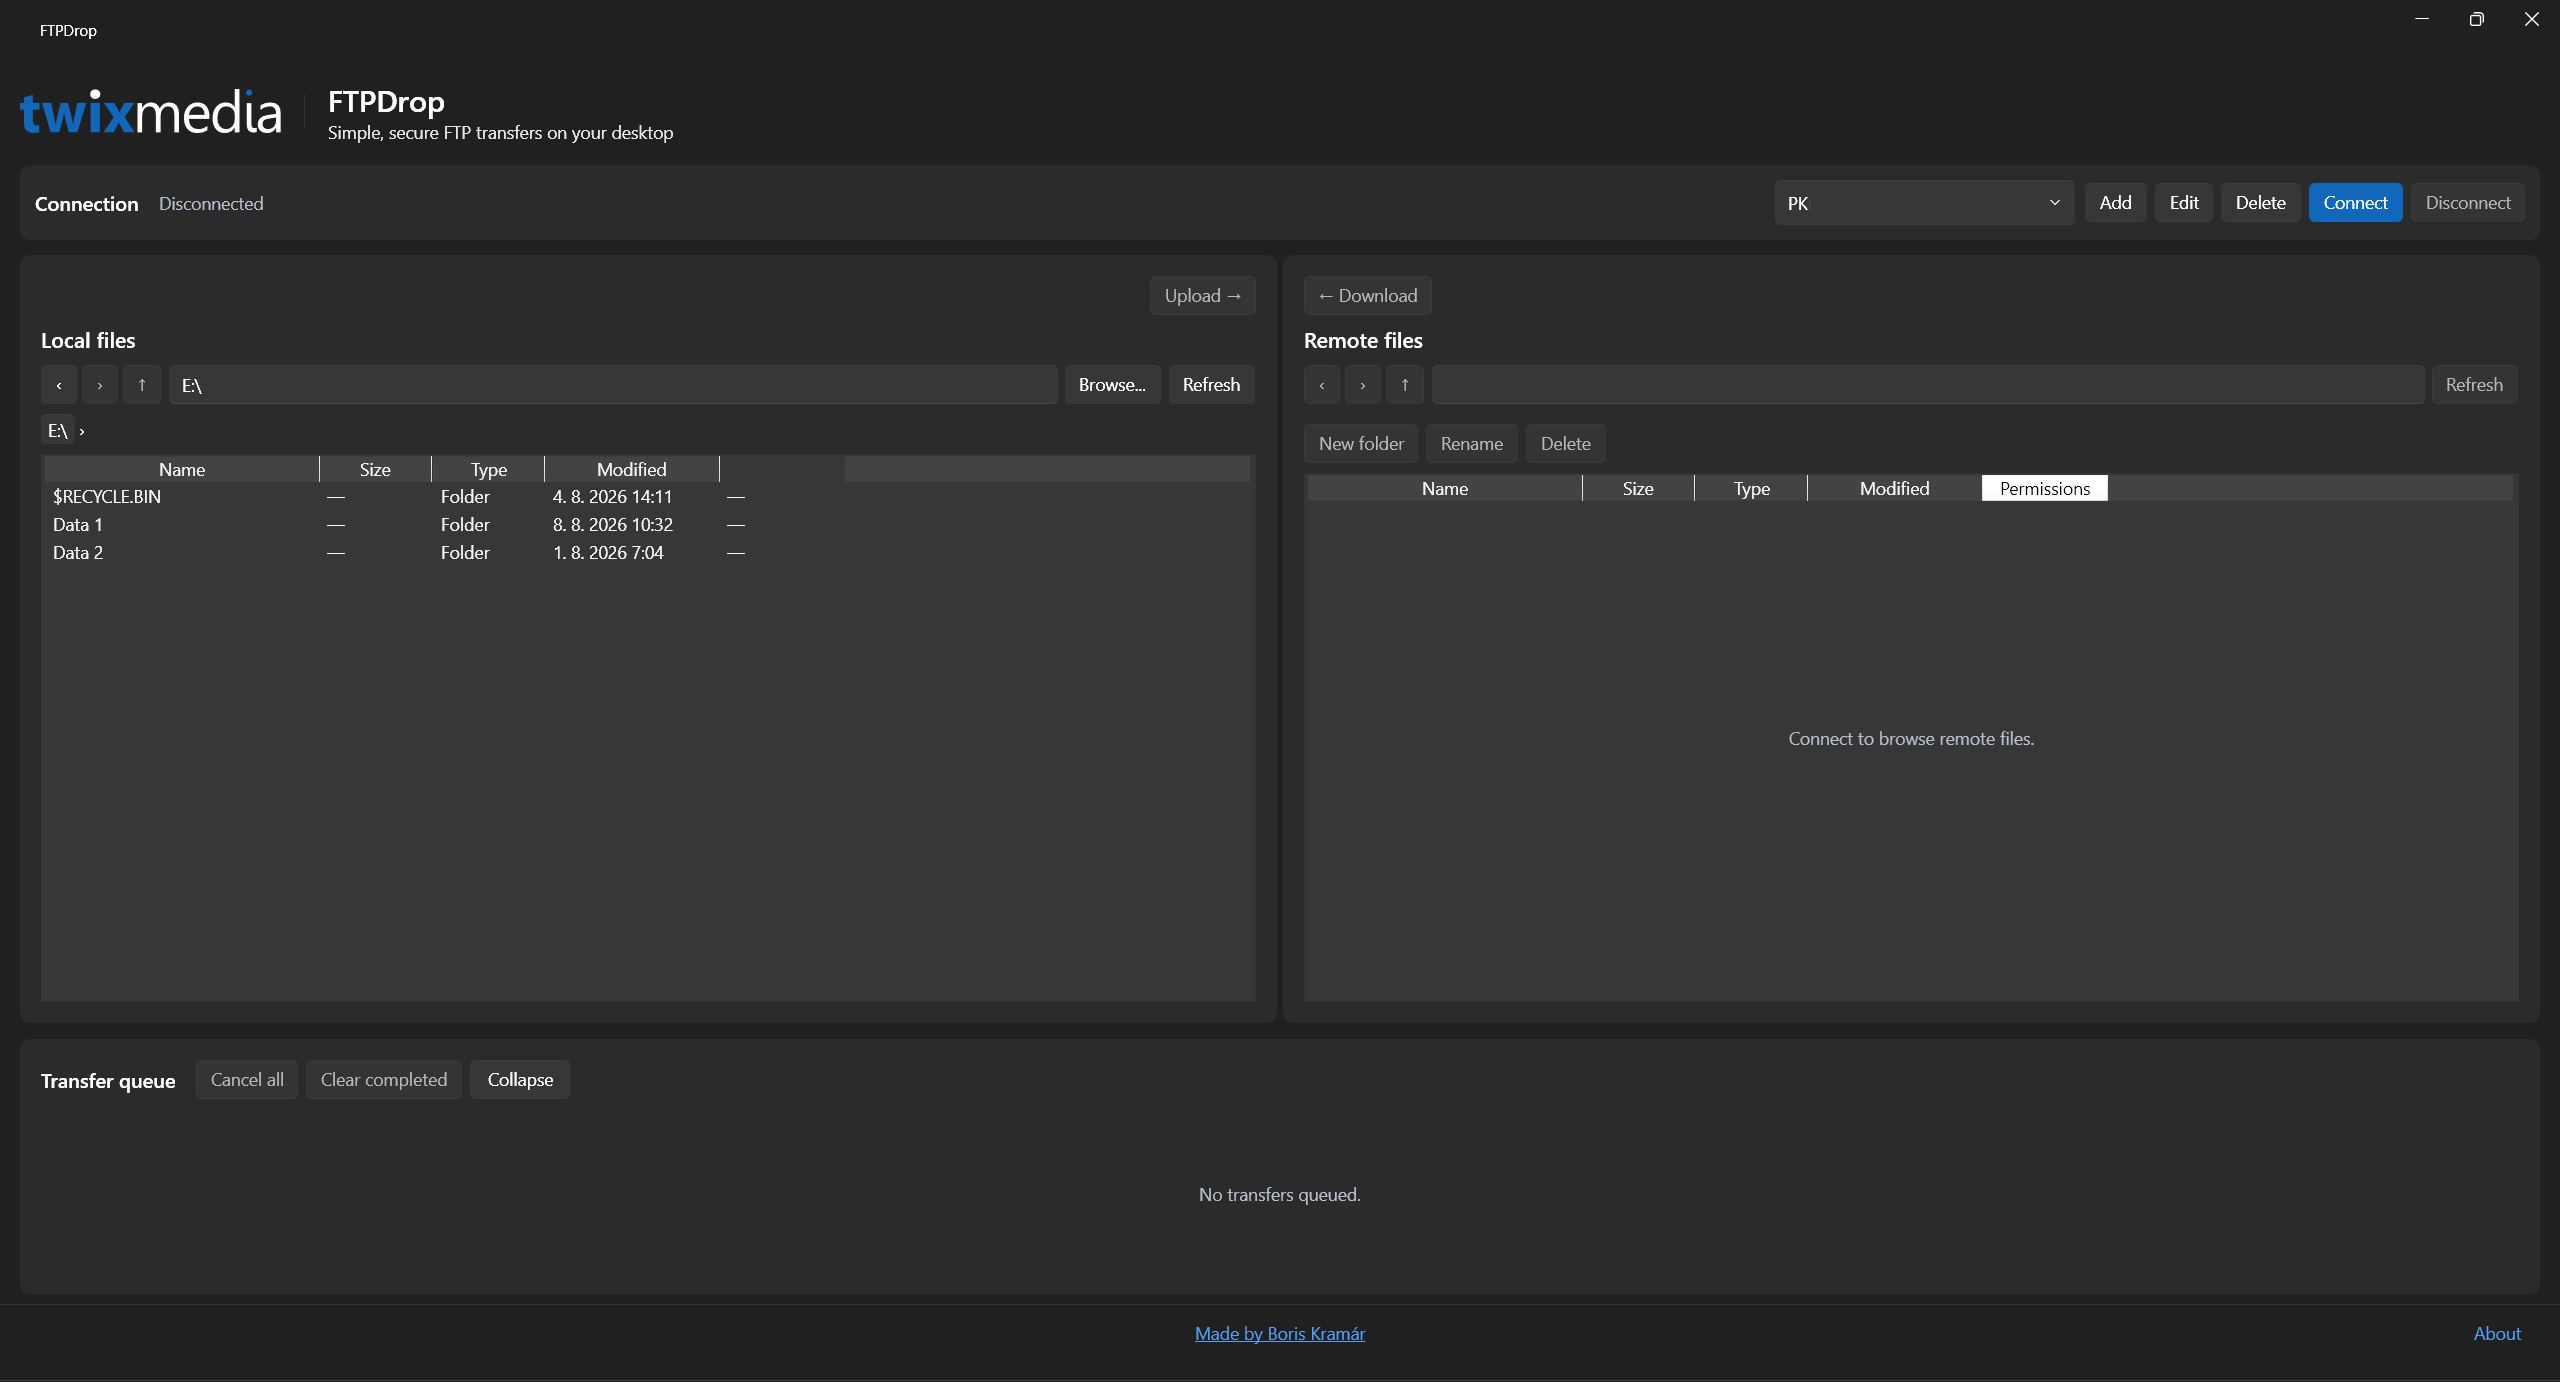Image resolution: width=2560 pixels, height=1382 pixels.
Task: Cancel all queued transfers
Action: point(247,1080)
